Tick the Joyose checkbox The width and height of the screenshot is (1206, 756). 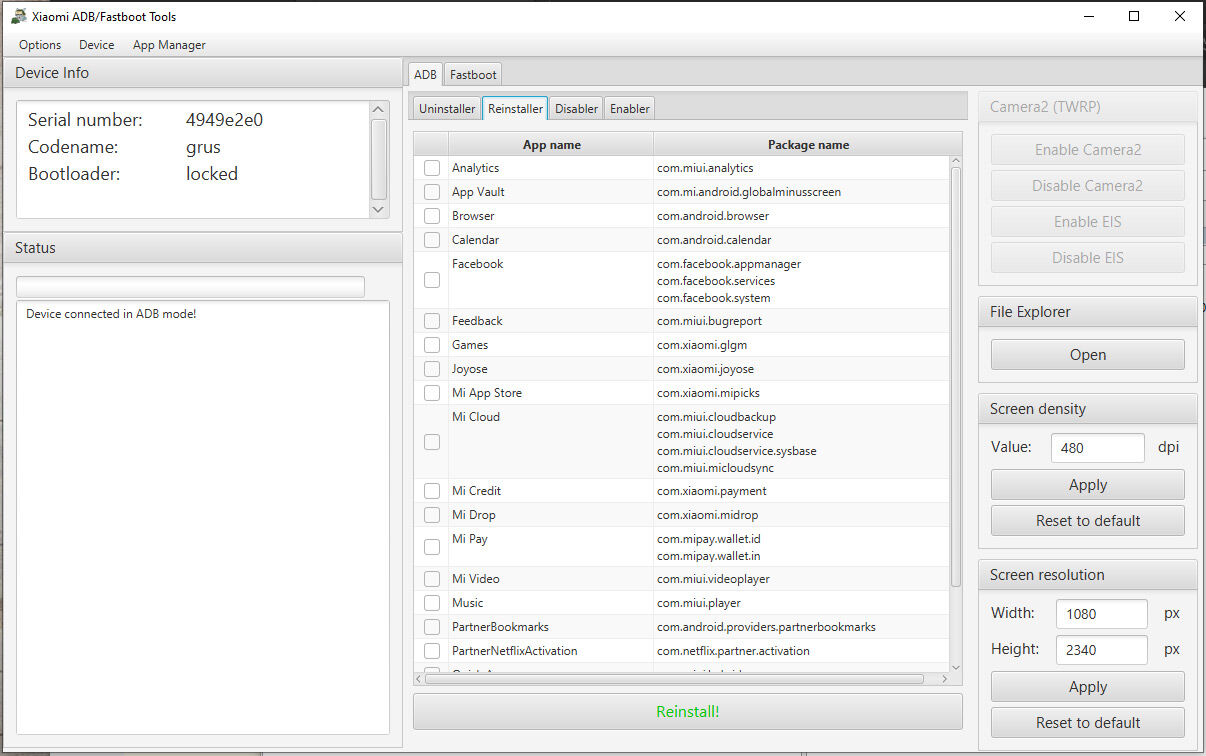(x=432, y=369)
